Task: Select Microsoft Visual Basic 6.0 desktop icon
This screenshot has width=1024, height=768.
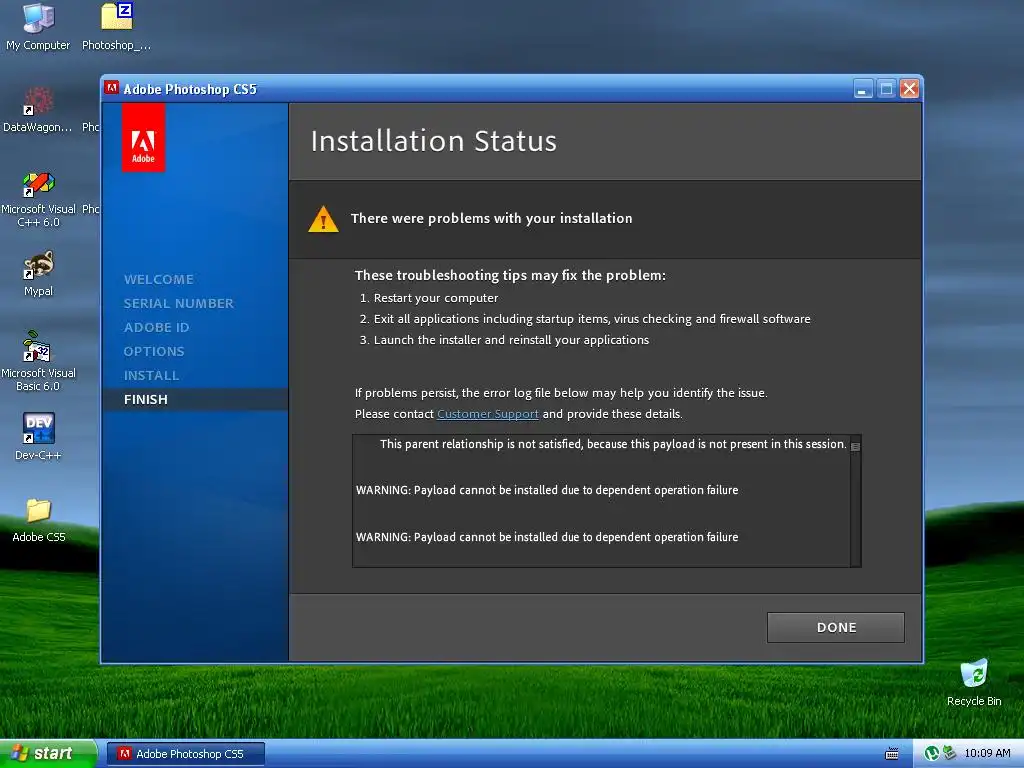Action: pyautogui.click(x=38, y=361)
